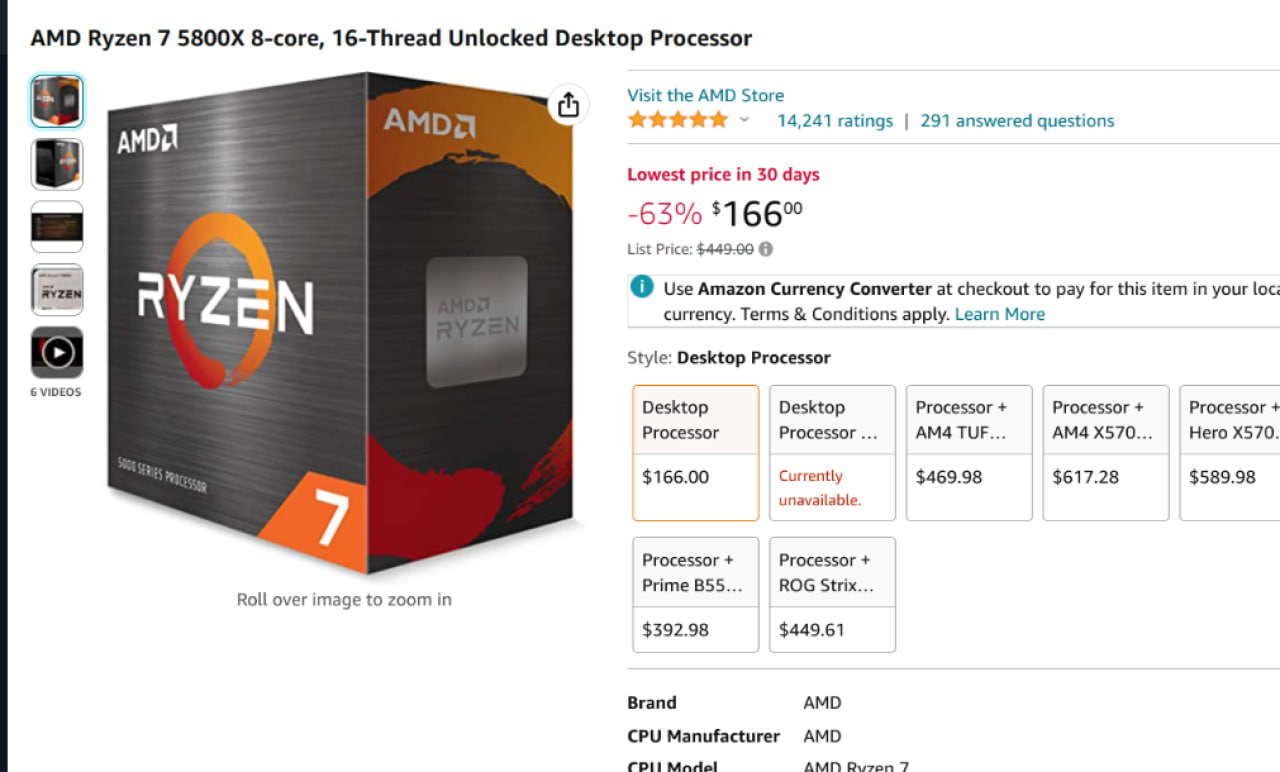
Task: Play the product videos thumbnail
Action: coord(57,352)
